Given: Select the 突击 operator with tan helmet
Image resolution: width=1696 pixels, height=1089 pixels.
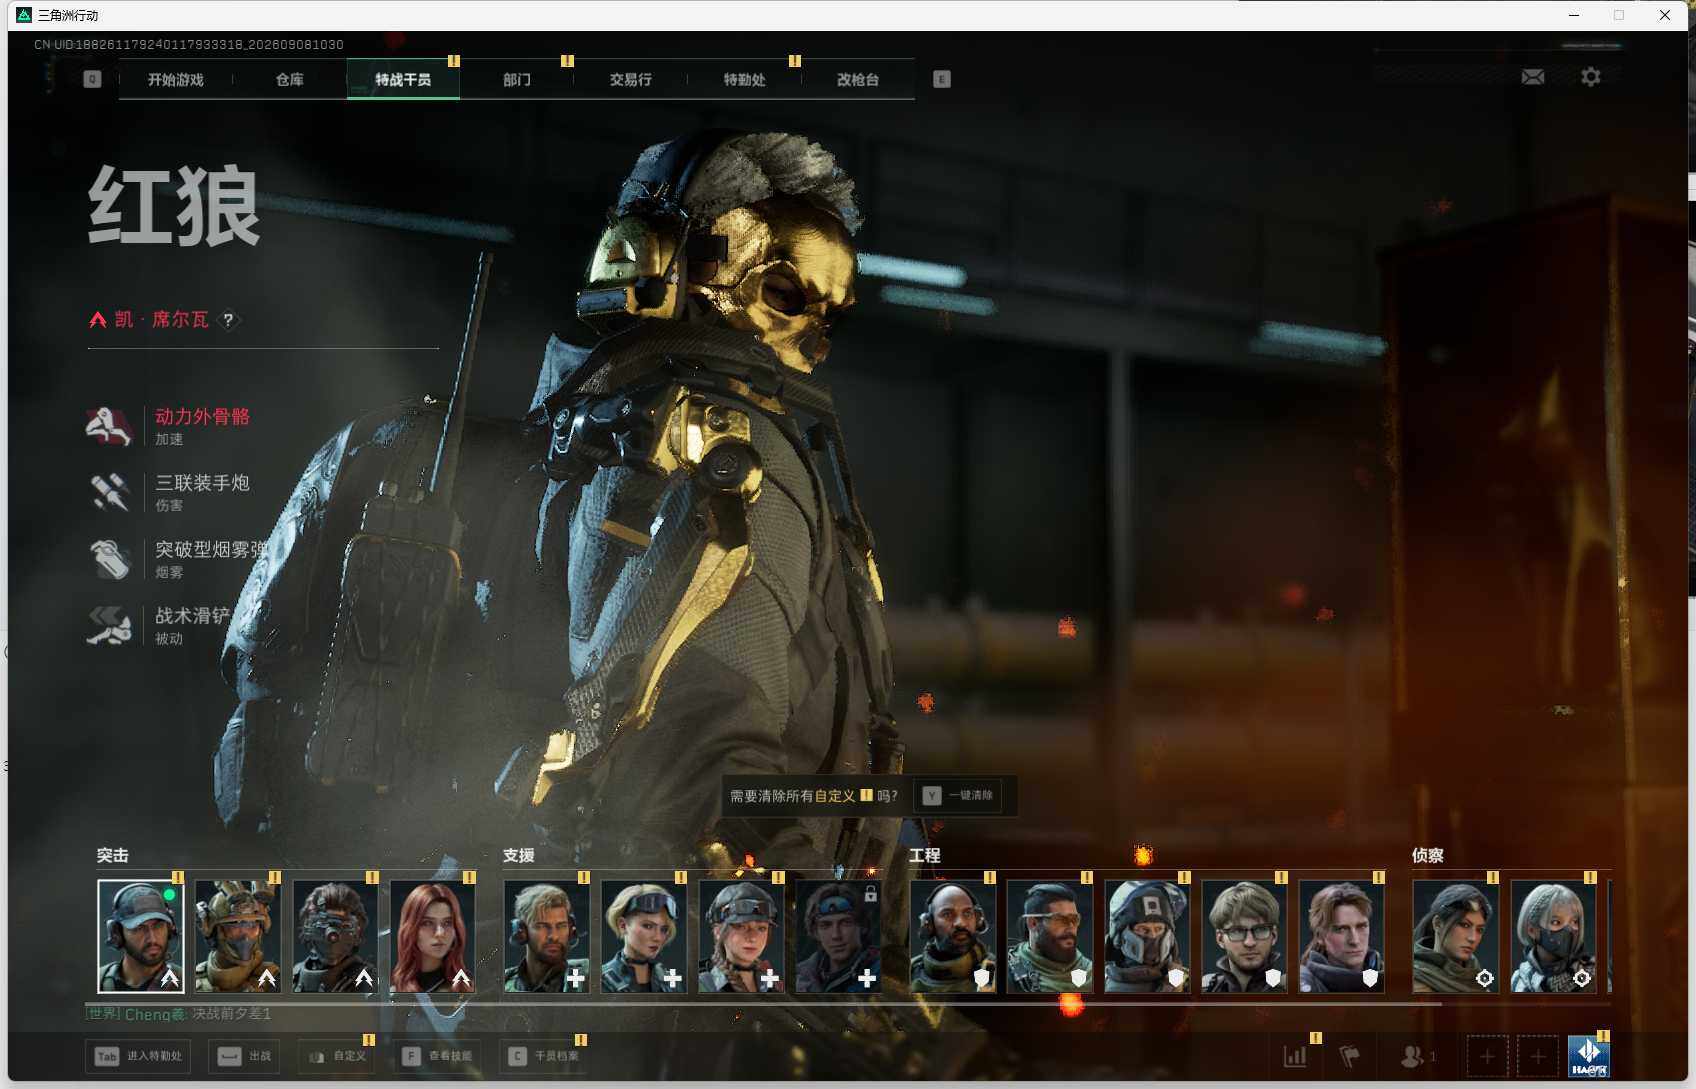Looking at the screenshot, I should pyautogui.click(x=238, y=936).
